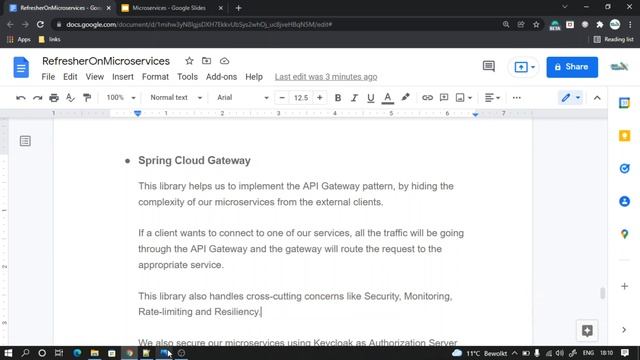
Task: Open the Contacts side panel icon
Action: (x=624, y=201)
